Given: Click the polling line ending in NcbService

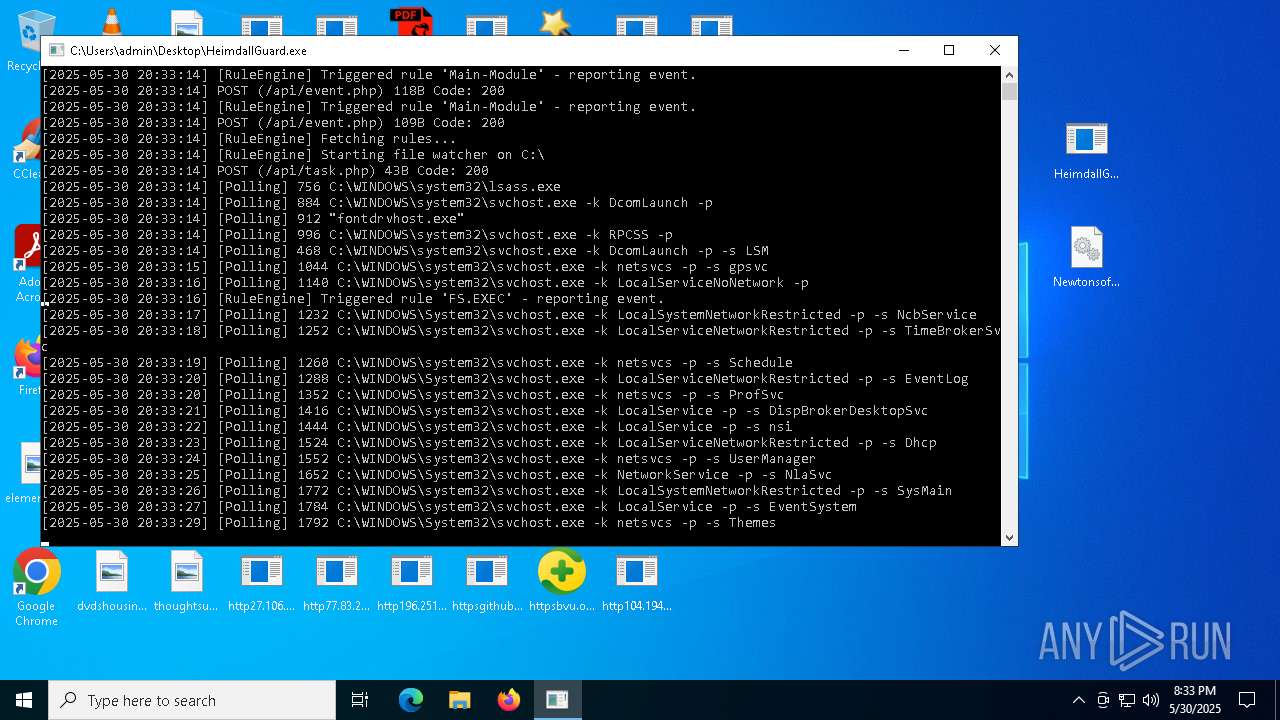Looking at the screenshot, I should (509, 315).
